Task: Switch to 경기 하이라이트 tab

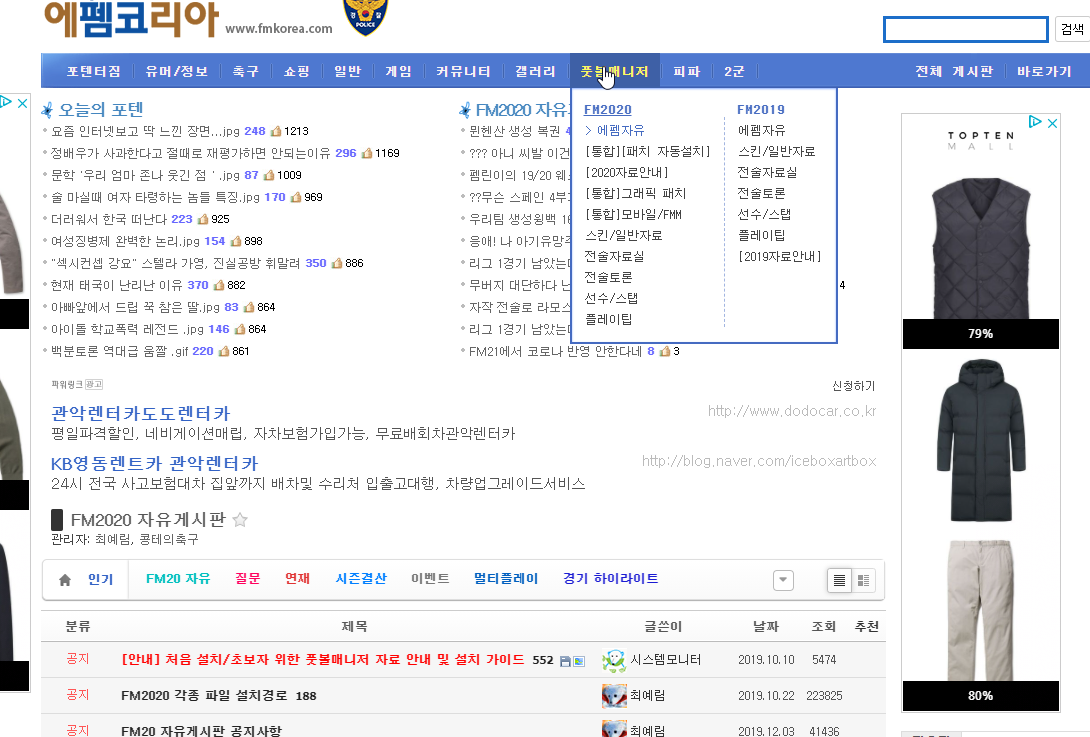Action: click(610, 578)
